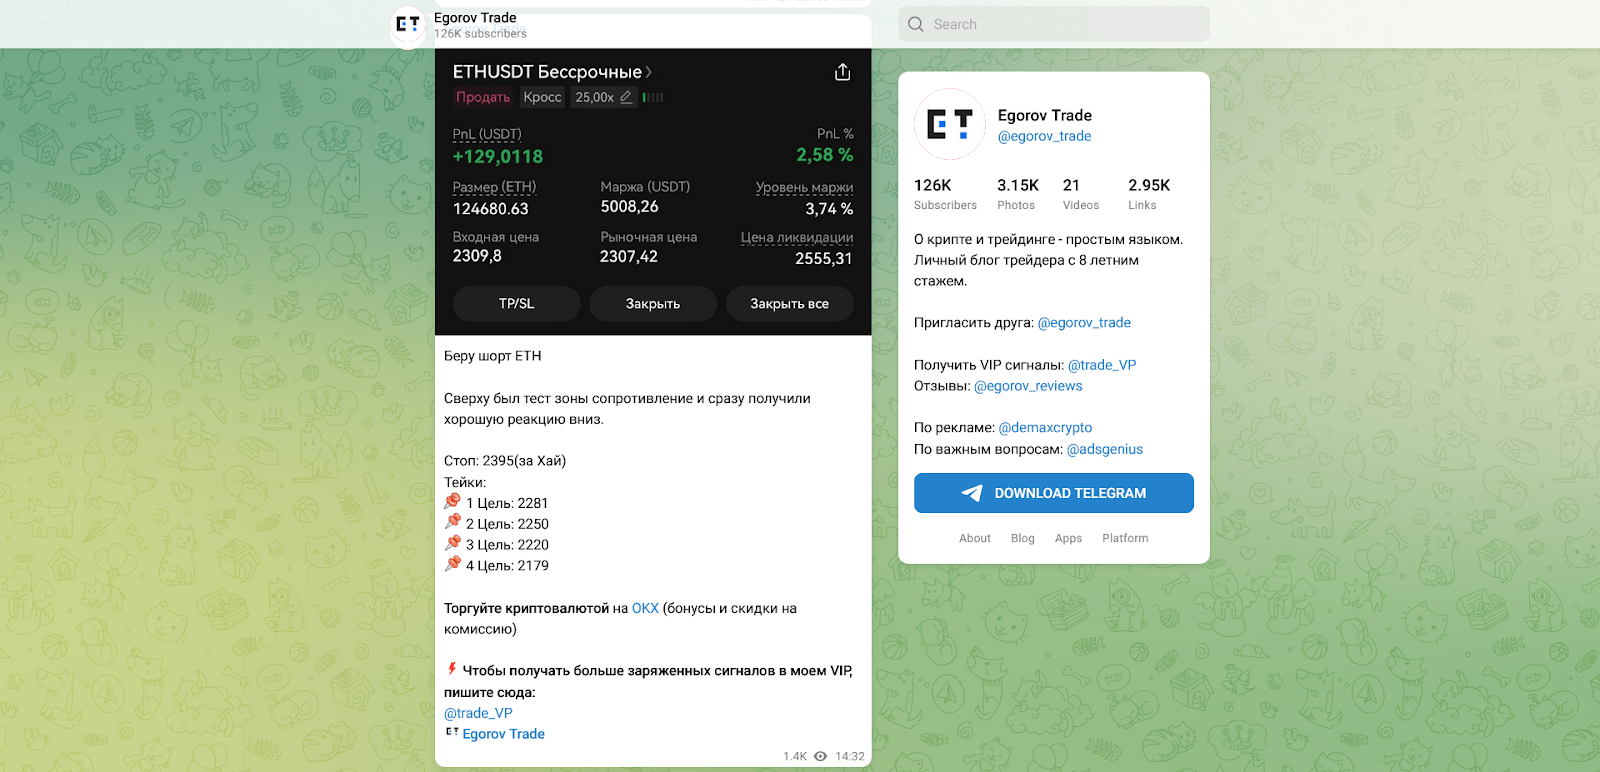Click the pushpin beside 3 Цель: 2220
Screen dimensions: 1600x772
click(453, 543)
